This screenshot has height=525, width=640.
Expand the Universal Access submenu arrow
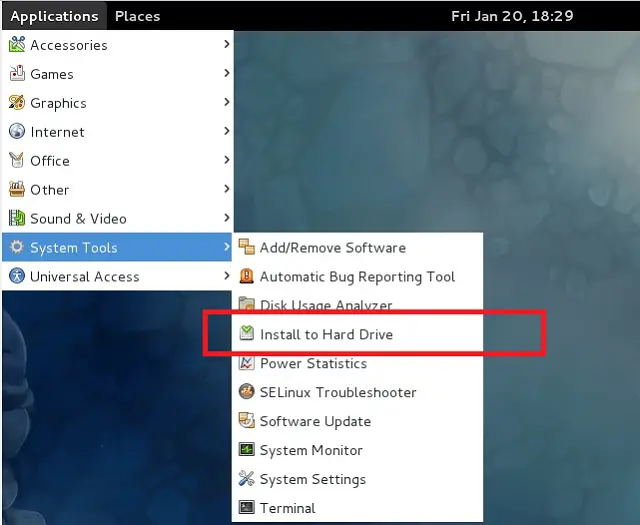coord(227,276)
